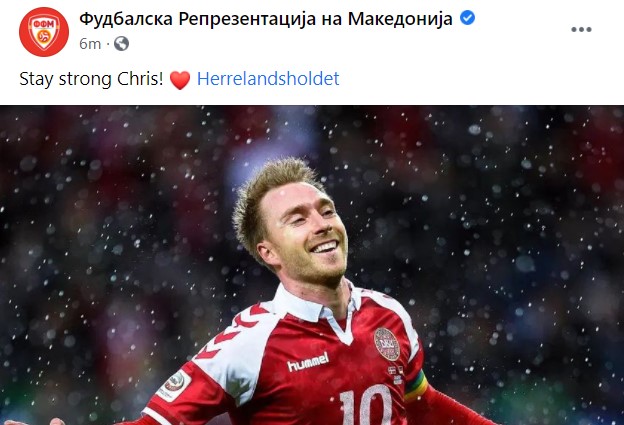Click the Denmark crest on the shirt

point(386,344)
